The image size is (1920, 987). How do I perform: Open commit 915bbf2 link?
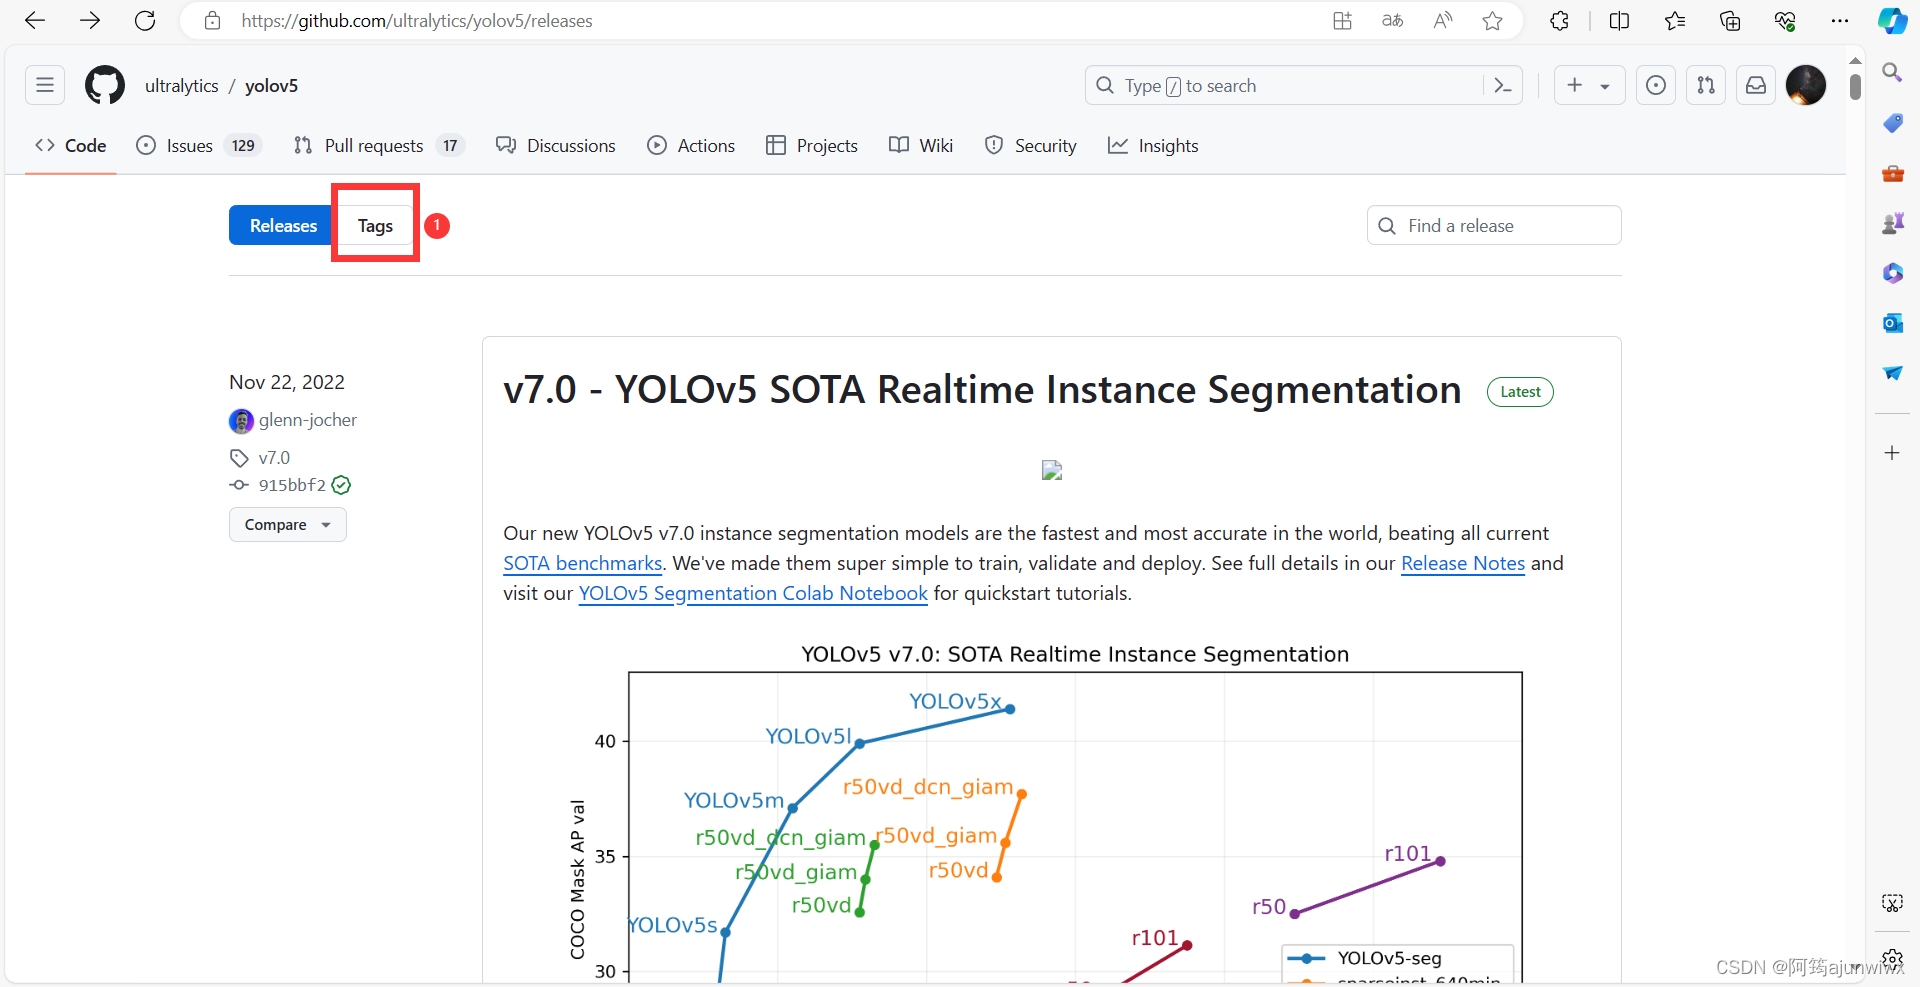pyautogui.click(x=292, y=485)
